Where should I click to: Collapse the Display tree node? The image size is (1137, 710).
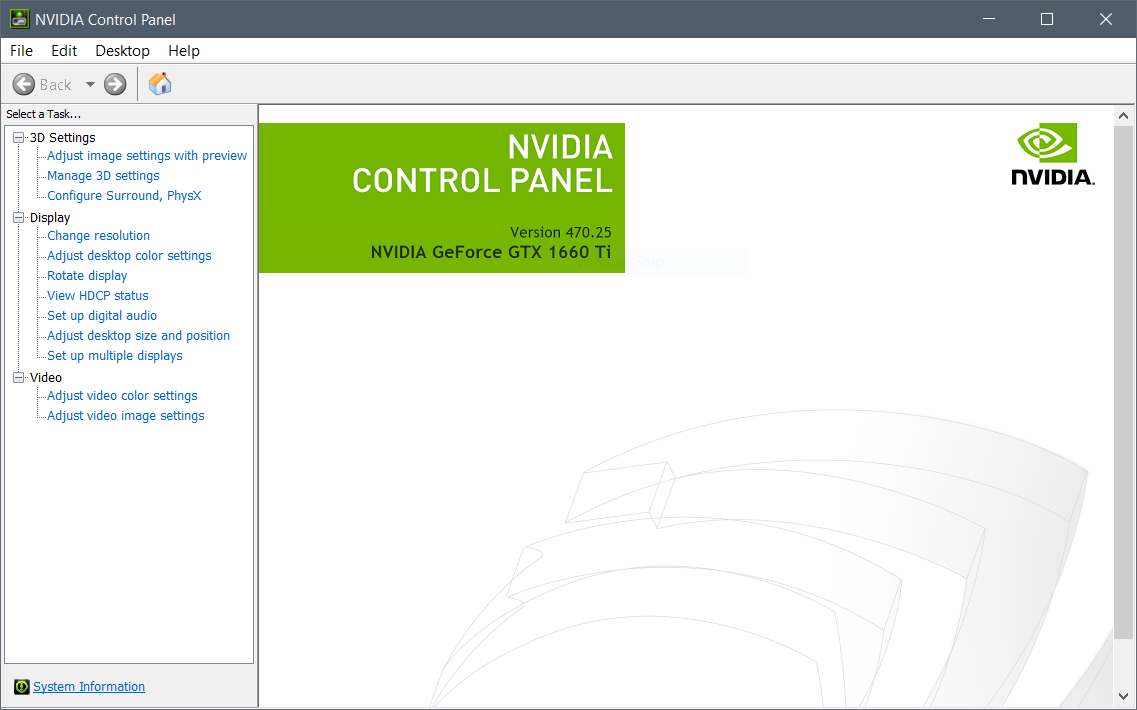[19, 217]
